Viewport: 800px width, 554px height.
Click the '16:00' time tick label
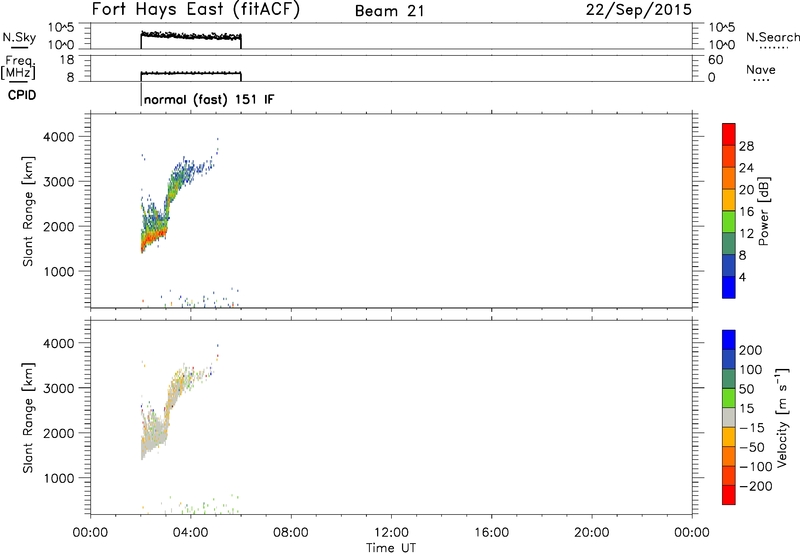(491, 533)
